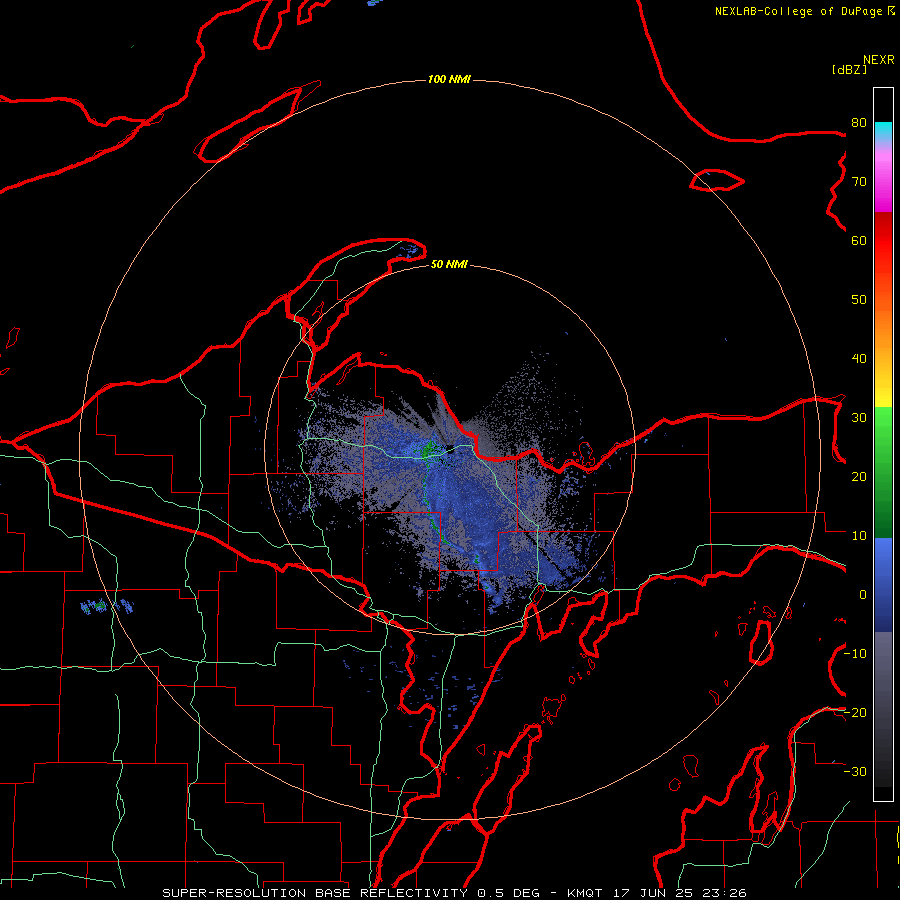
Task: Click the dBZ unit label above the color scale
Action: pyautogui.click(x=849, y=69)
